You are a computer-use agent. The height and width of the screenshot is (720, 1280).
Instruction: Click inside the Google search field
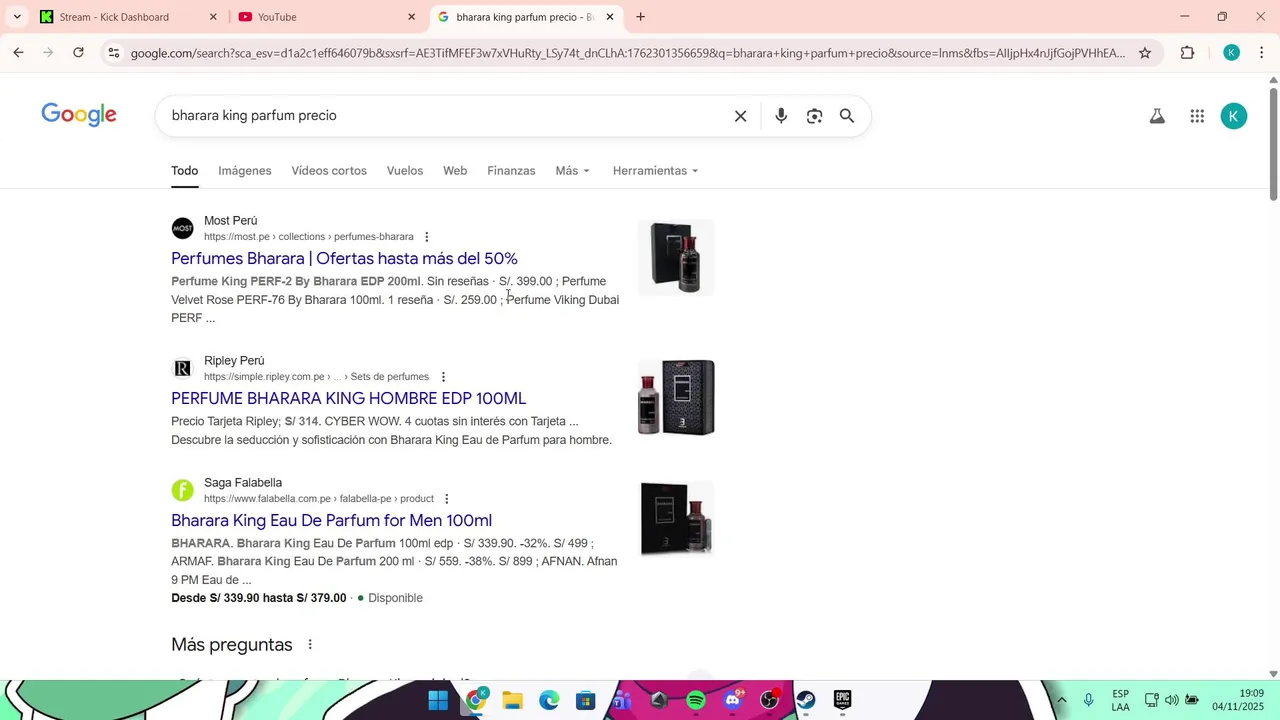coord(445,116)
